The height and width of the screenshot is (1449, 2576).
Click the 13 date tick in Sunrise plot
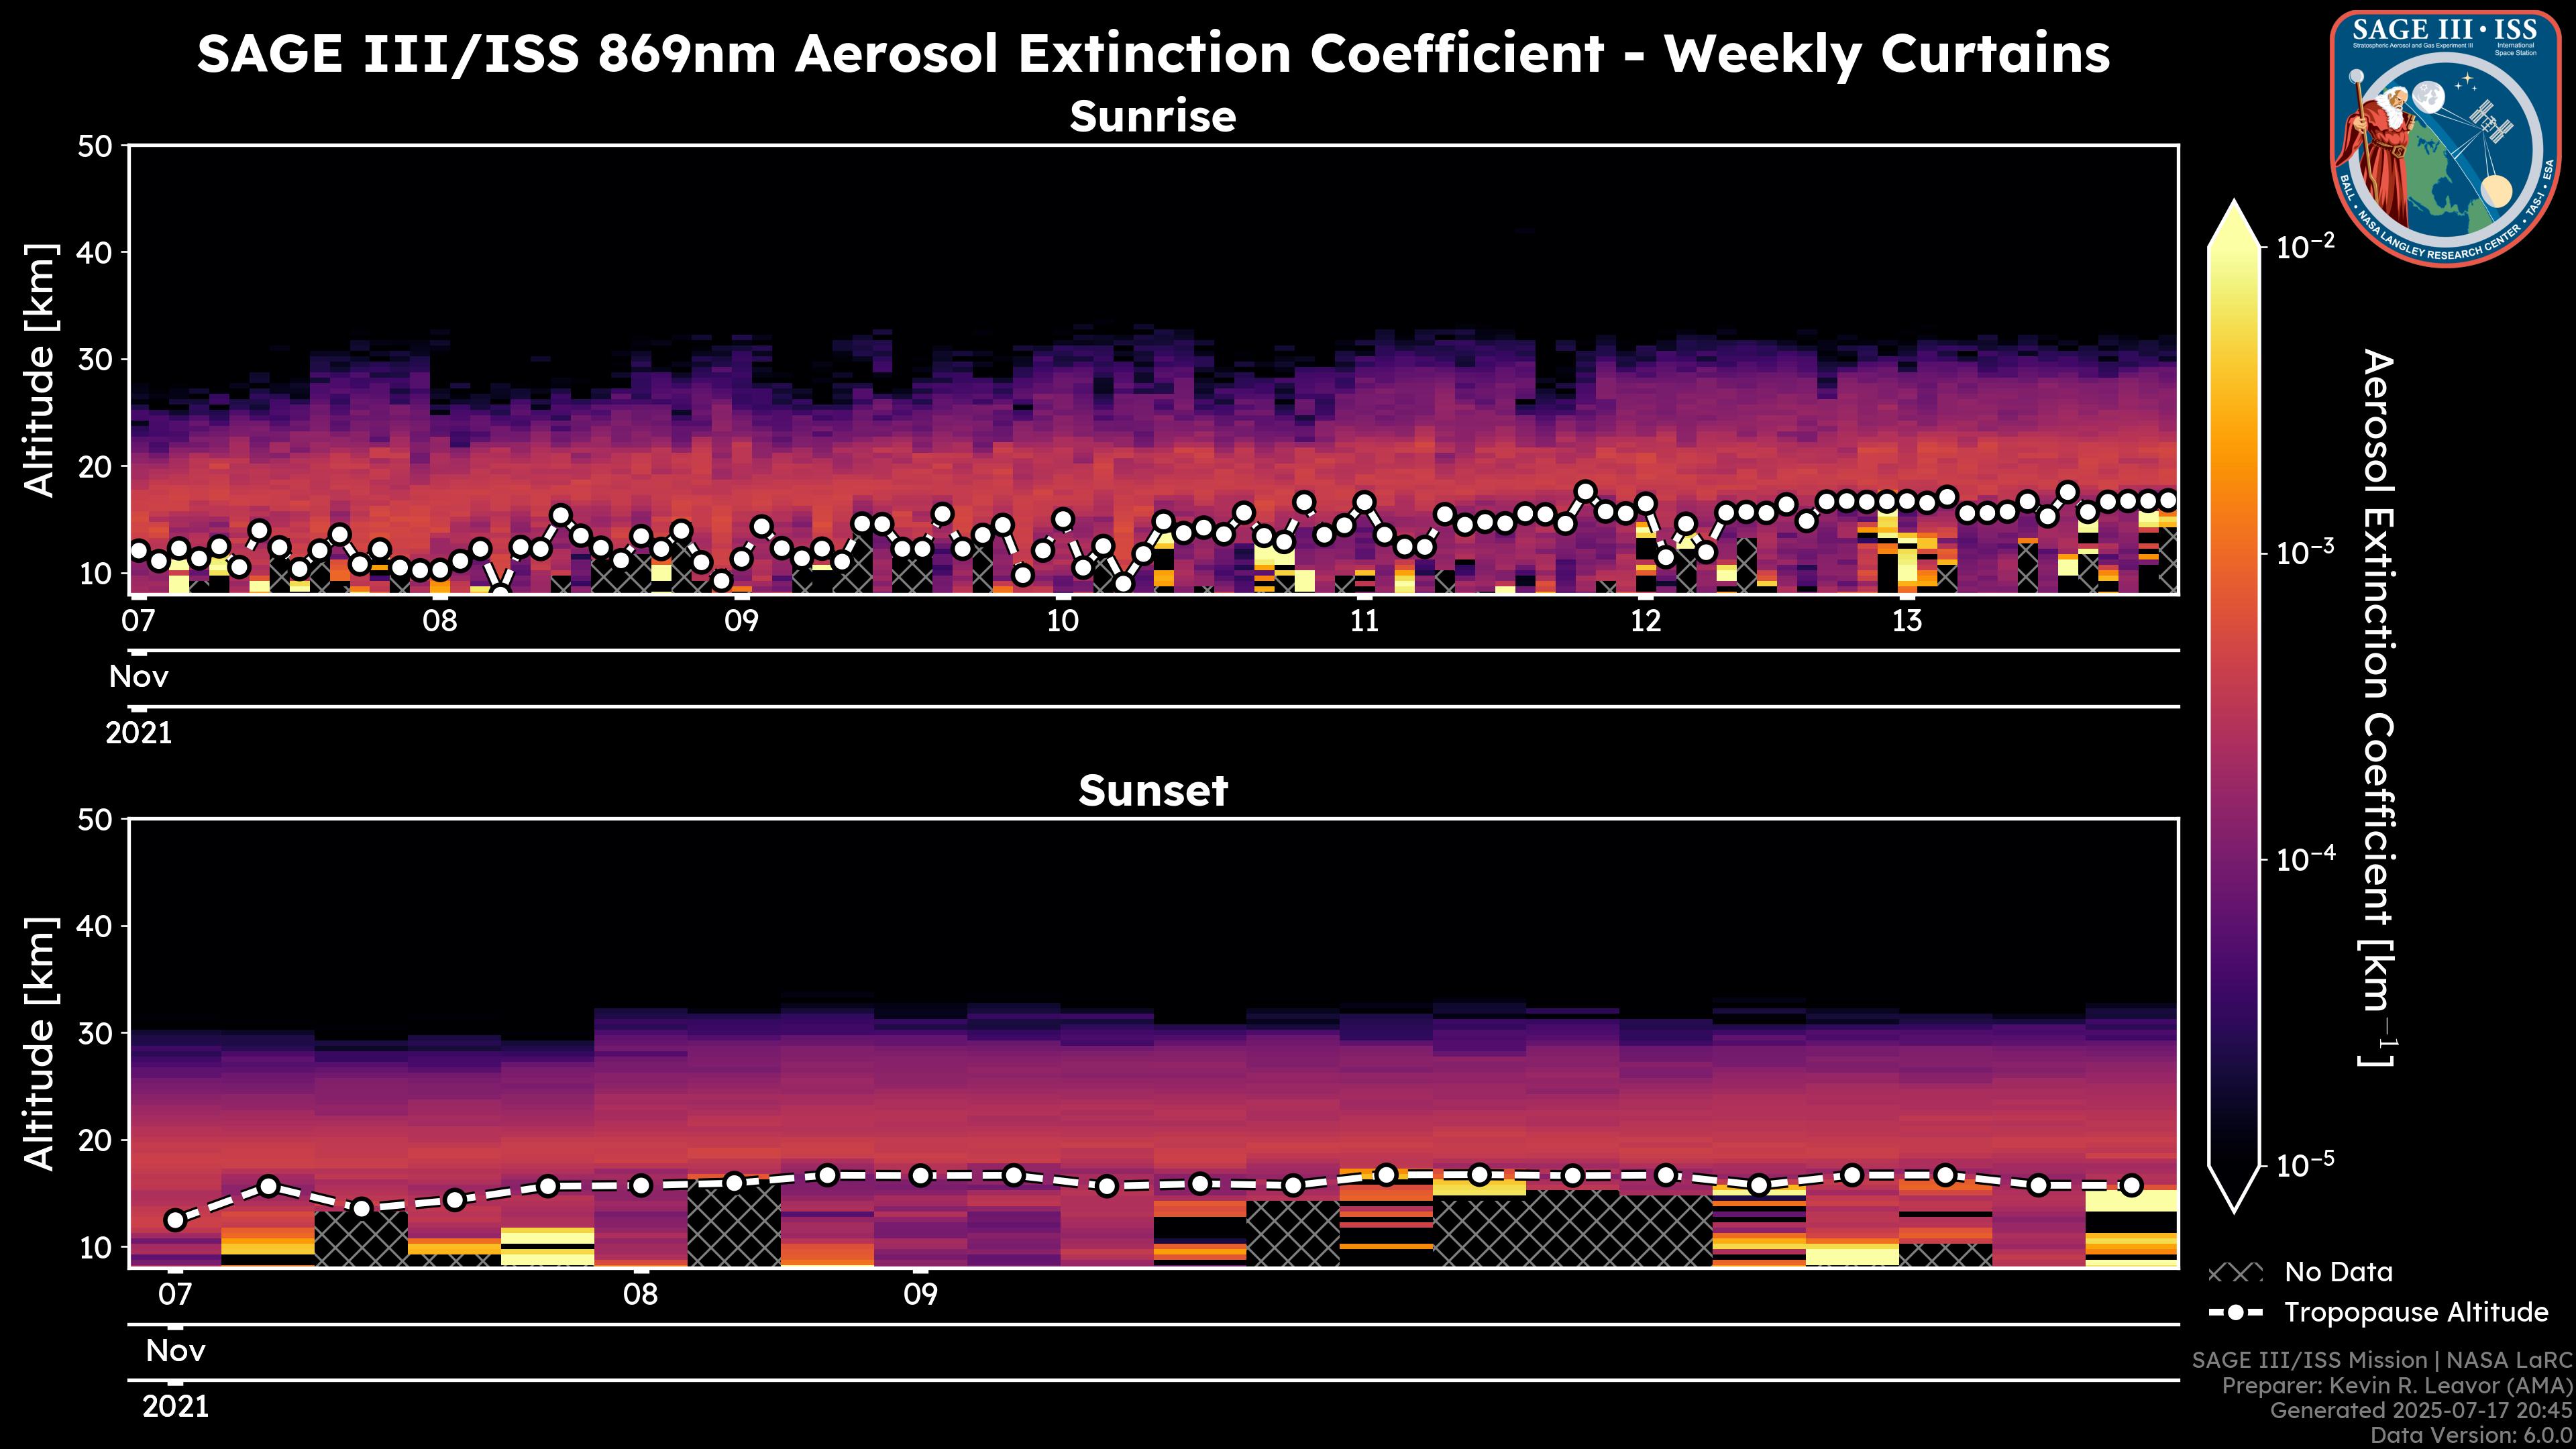pos(1907,621)
